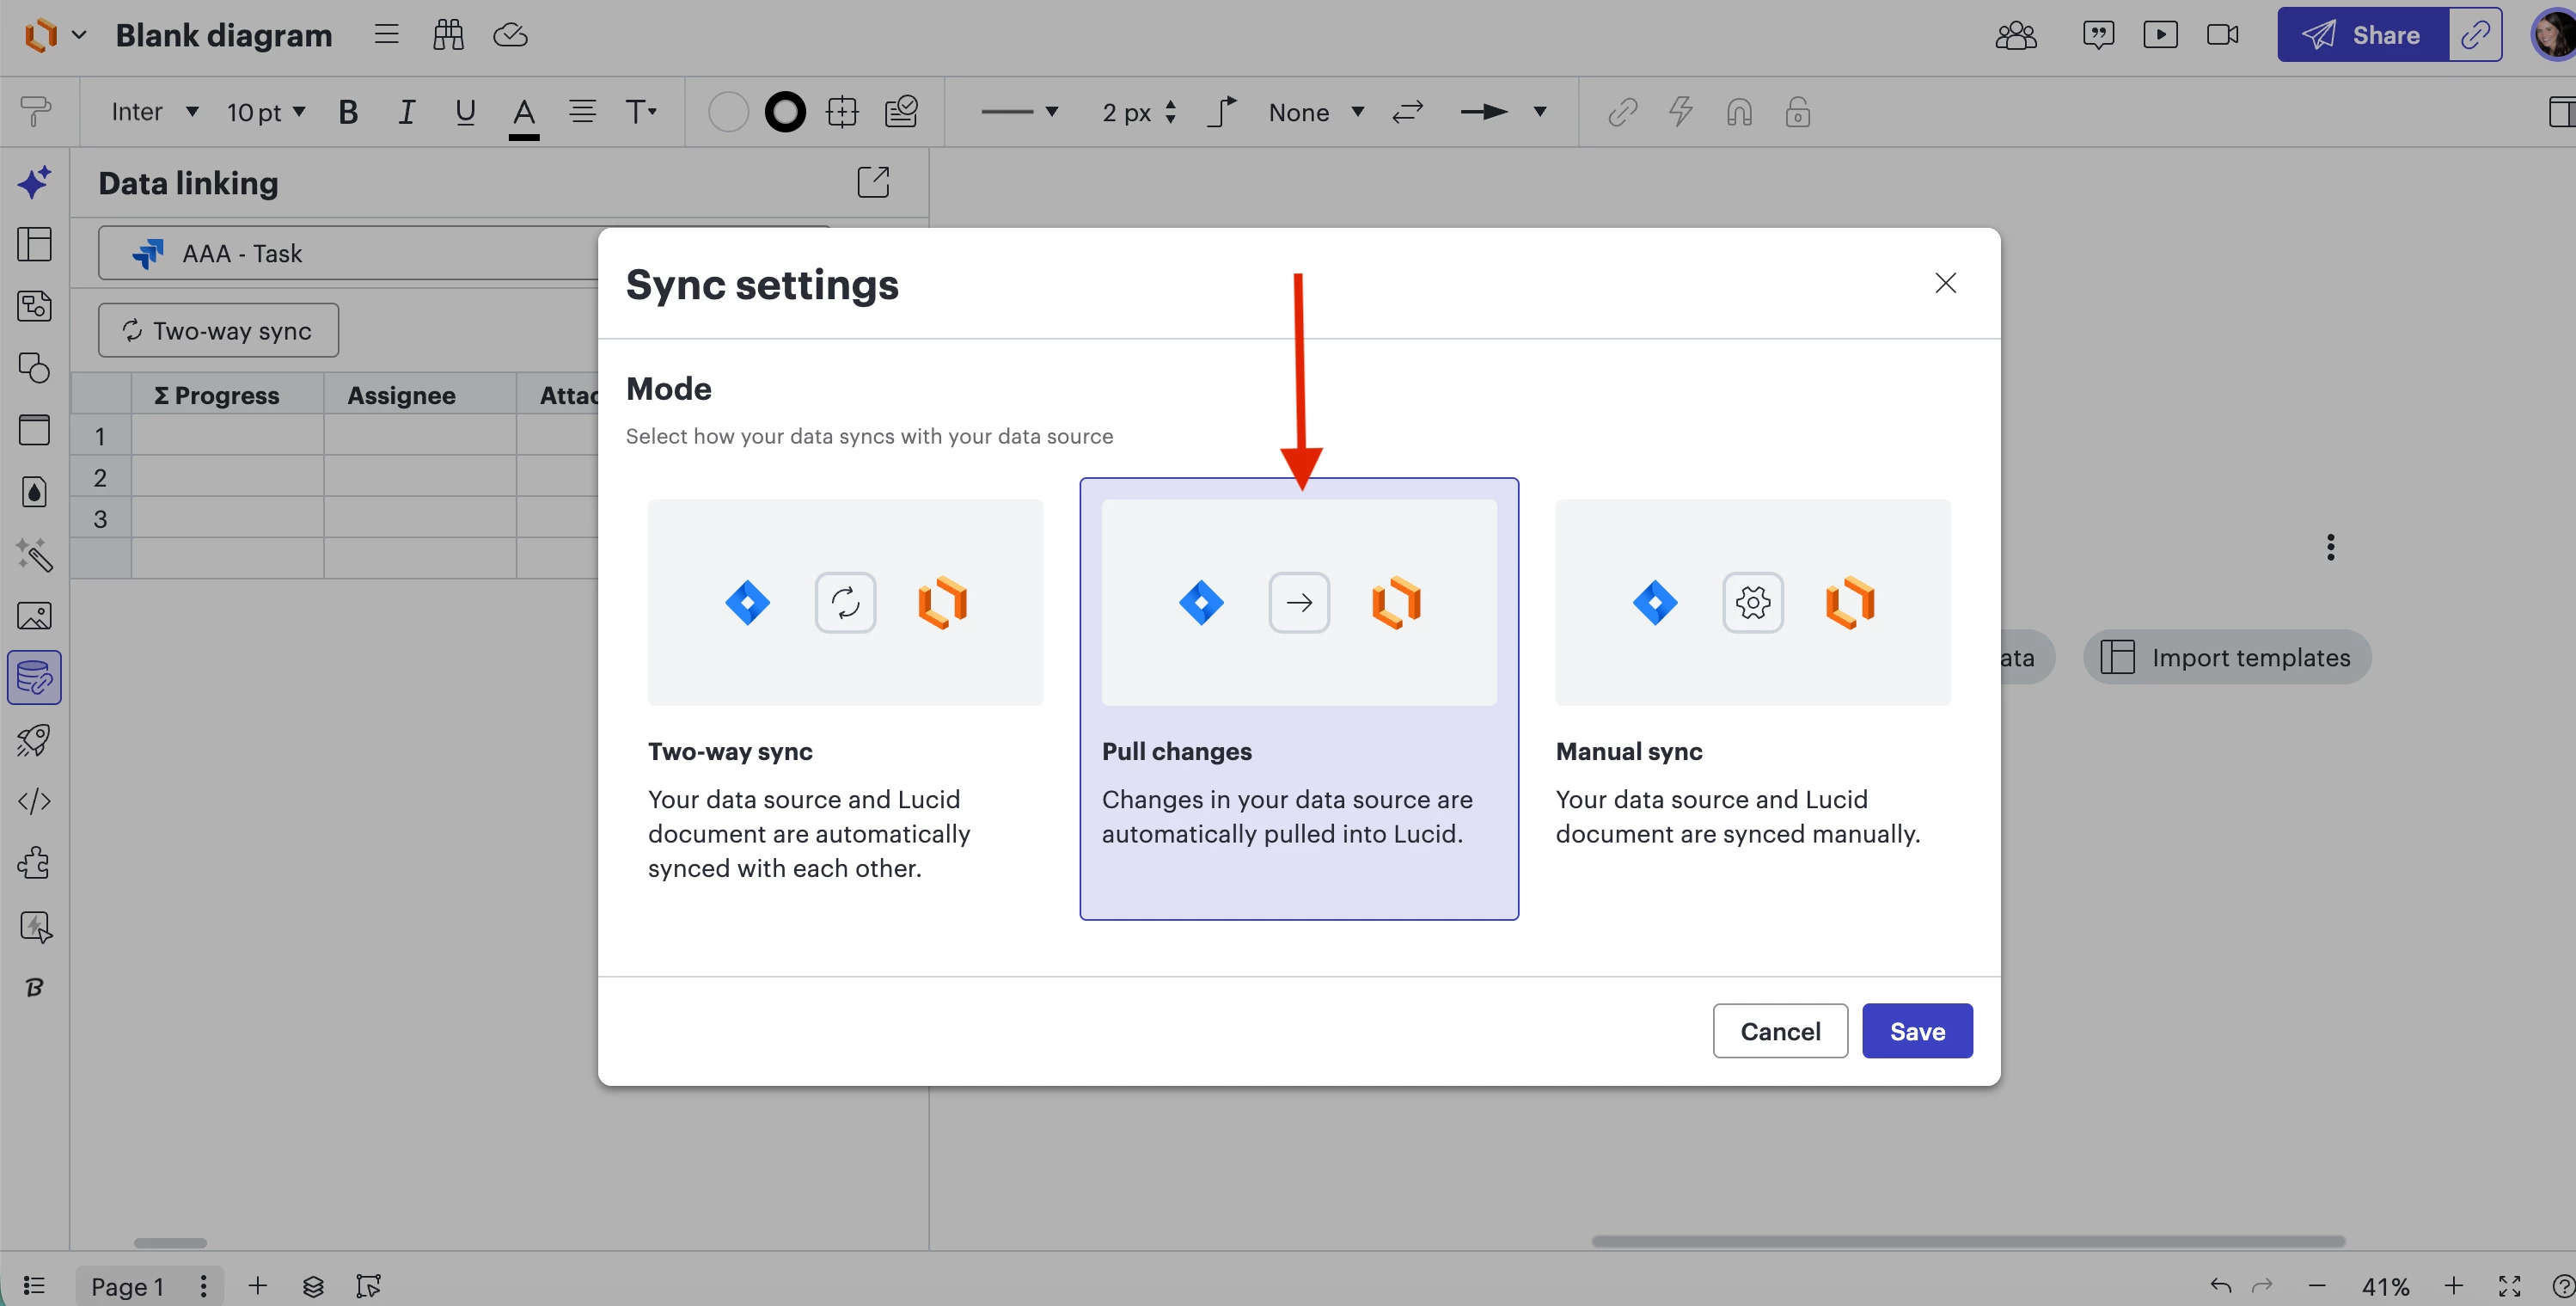Screen dimensions: 2576x1306
Task: Open the Inter font family dropdown
Action: [x=154, y=112]
